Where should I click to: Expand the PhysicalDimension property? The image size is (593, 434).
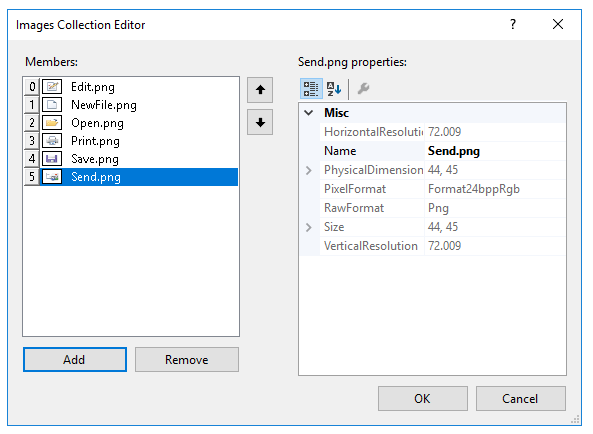309,170
